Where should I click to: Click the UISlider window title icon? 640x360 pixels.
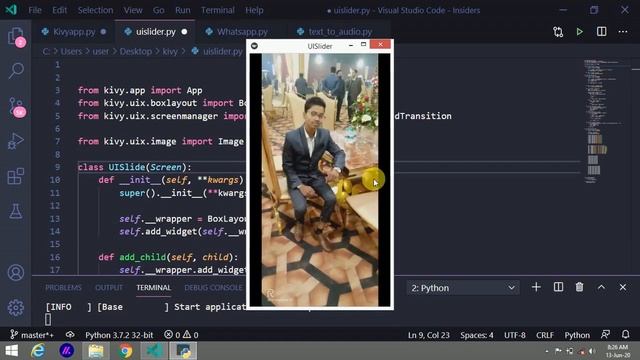pos(254,46)
